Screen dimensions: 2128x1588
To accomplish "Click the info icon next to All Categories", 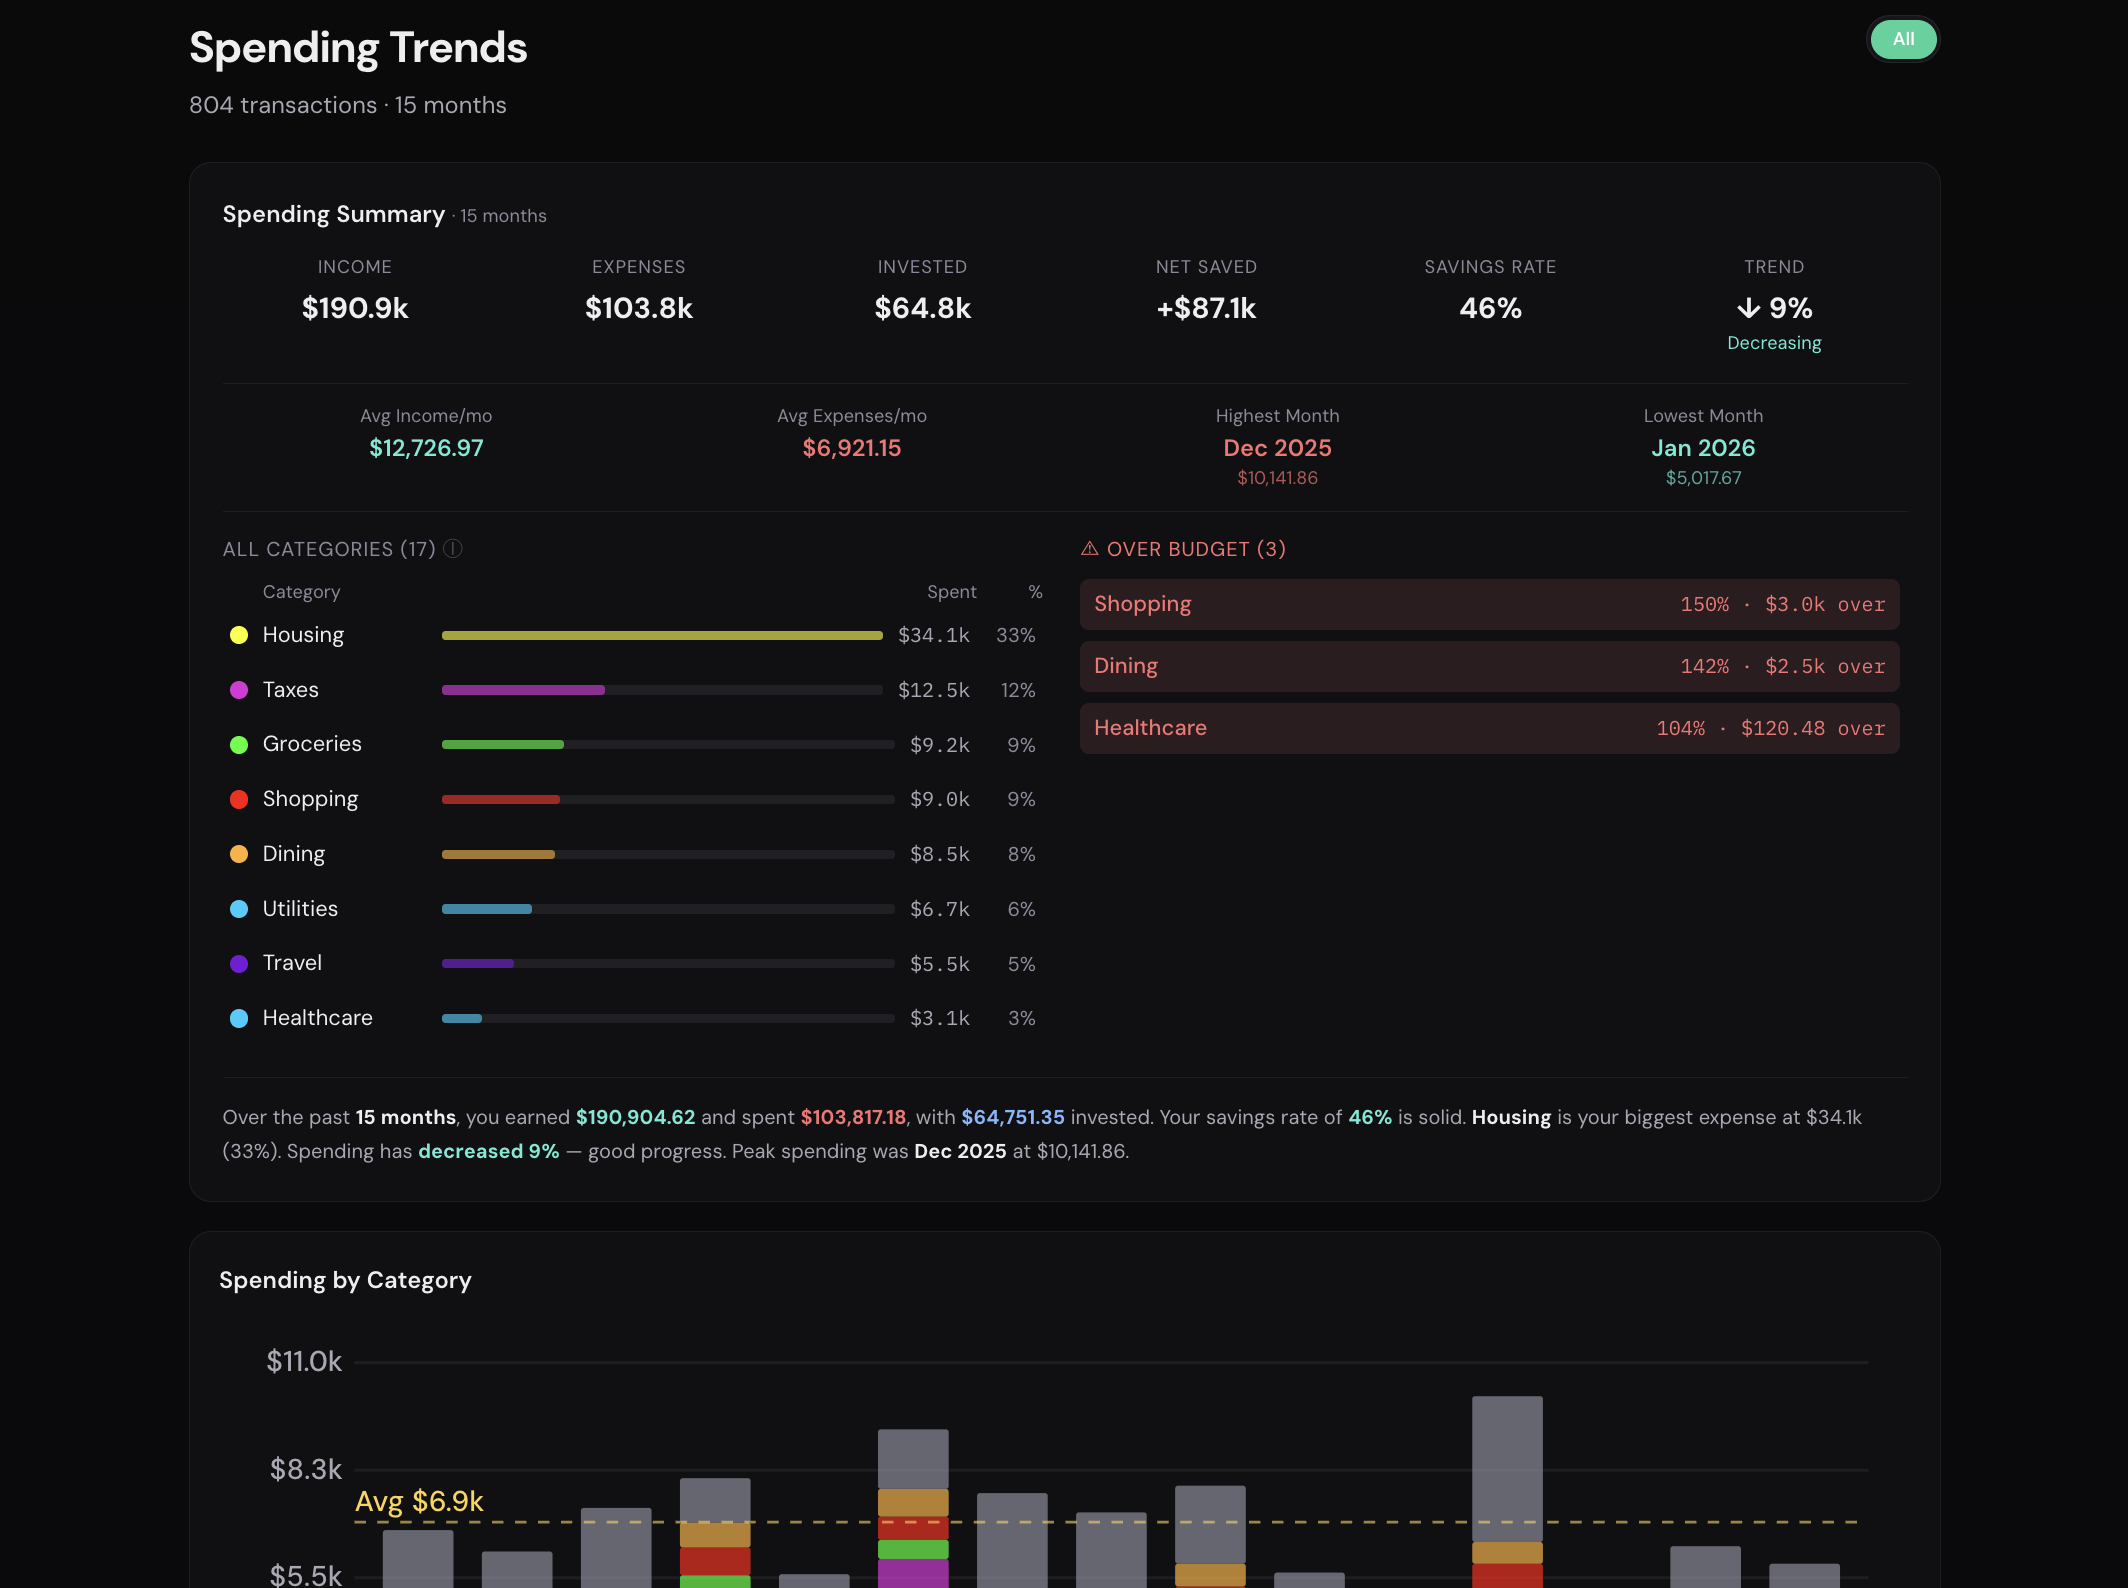I will click(x=453, y=548).
